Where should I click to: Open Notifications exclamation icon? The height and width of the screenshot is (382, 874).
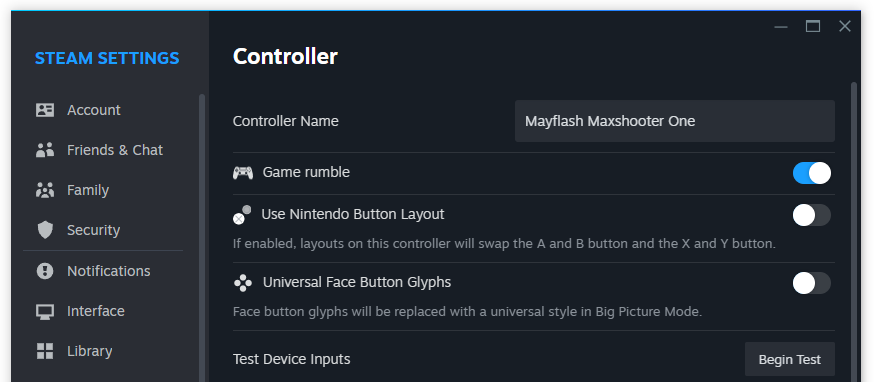pos(45,271)
